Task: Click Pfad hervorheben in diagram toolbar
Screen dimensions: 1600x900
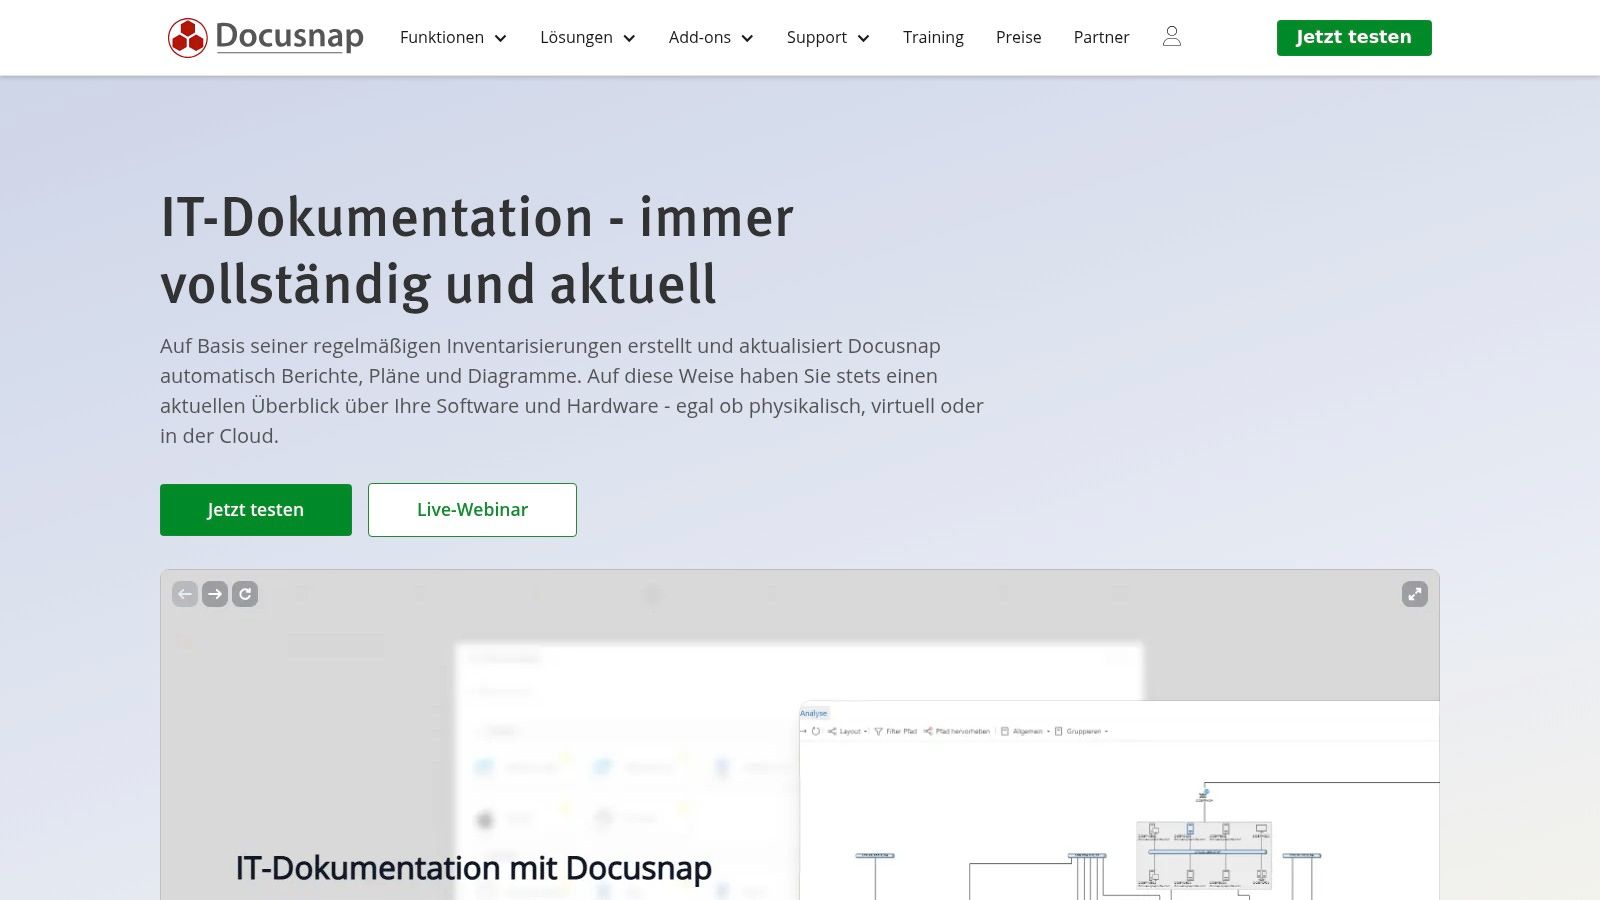Action: [x=957, y=731]
